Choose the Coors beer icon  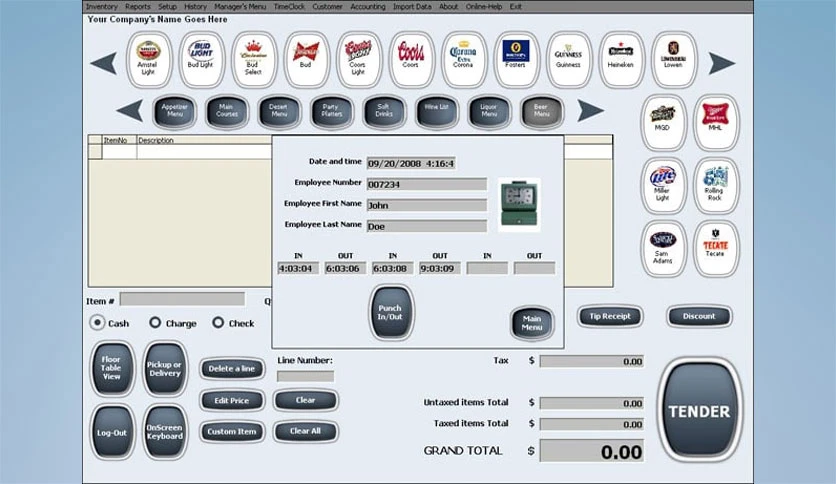click(411, 59)
